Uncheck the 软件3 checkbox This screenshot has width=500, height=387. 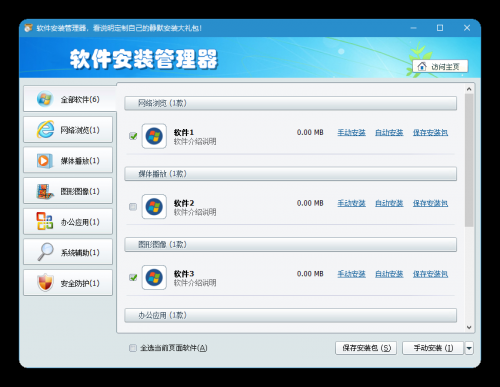click(x=133, y=277)
